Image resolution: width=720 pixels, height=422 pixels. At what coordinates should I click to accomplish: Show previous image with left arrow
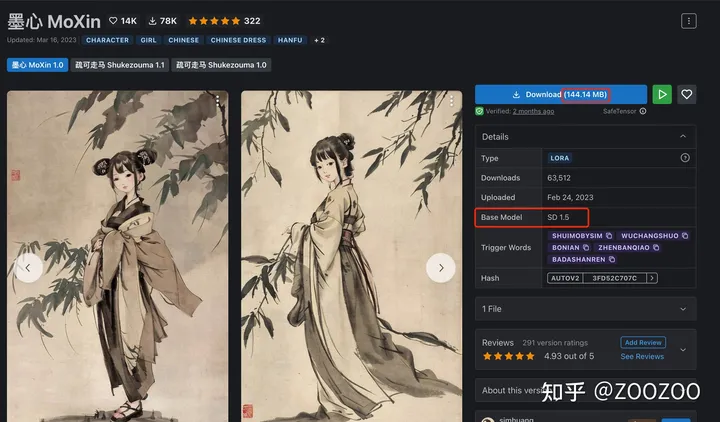click(28, 268)
